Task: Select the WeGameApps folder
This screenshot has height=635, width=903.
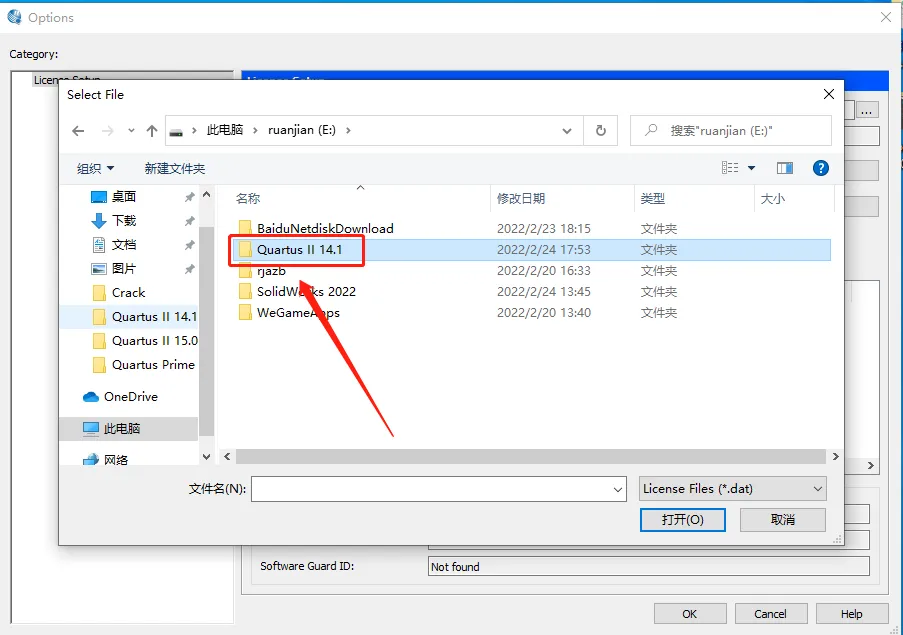Action: coord(298,313)
